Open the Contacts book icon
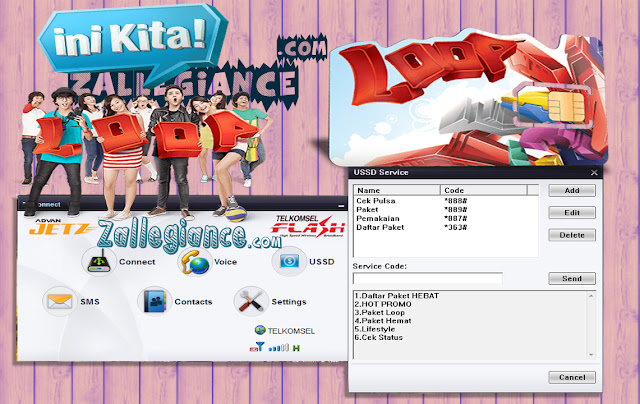 click(x=155, y=302)
